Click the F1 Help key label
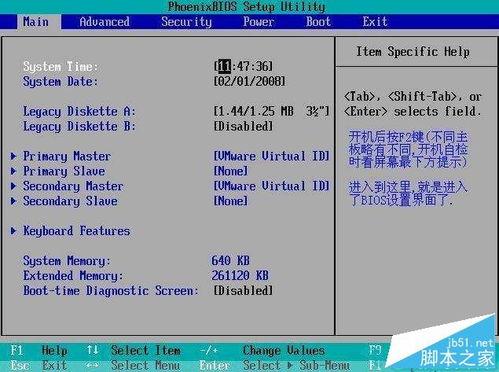 [39, 350]
